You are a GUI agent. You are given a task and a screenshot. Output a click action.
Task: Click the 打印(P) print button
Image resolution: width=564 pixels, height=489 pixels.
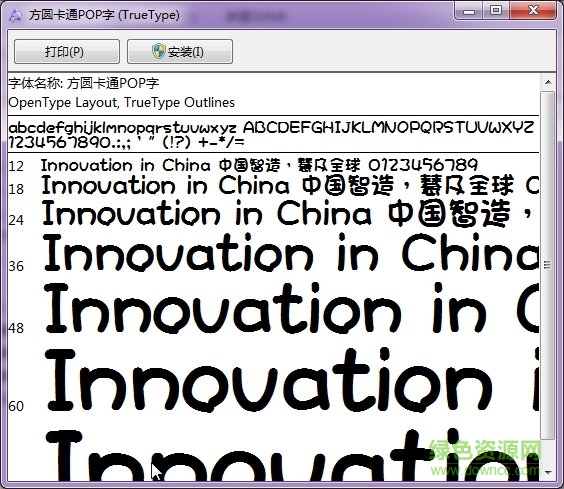click(67, 51)
